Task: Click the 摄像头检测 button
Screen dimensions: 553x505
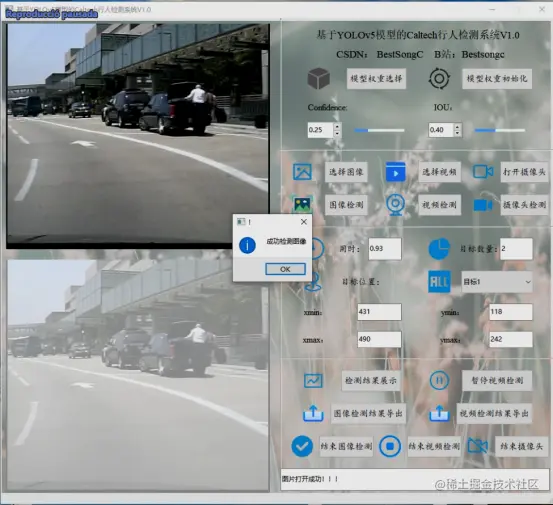Action: tap(524, 205)
